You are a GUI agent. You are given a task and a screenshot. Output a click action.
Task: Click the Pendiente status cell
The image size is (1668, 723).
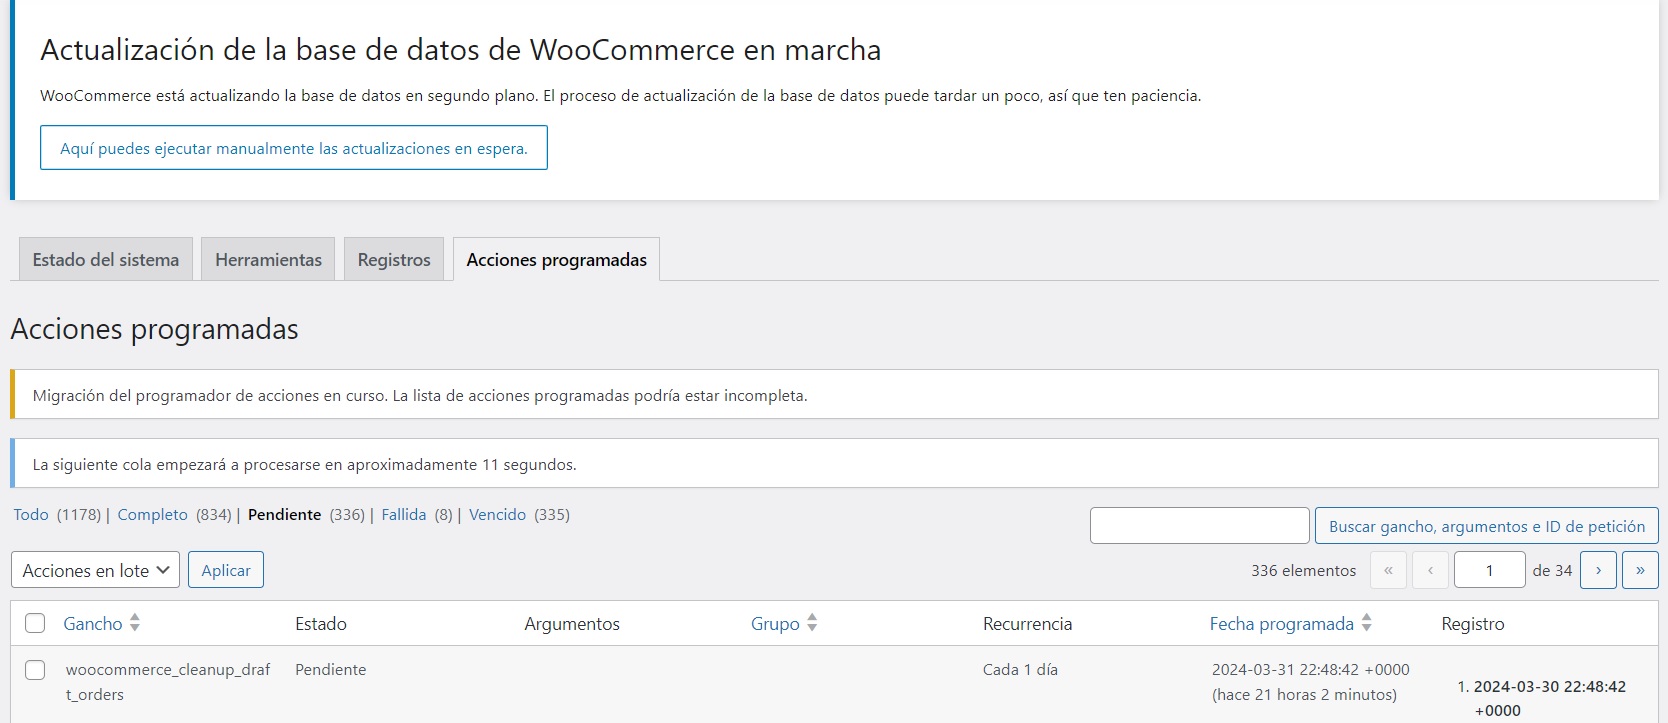[x=330, y=669]
